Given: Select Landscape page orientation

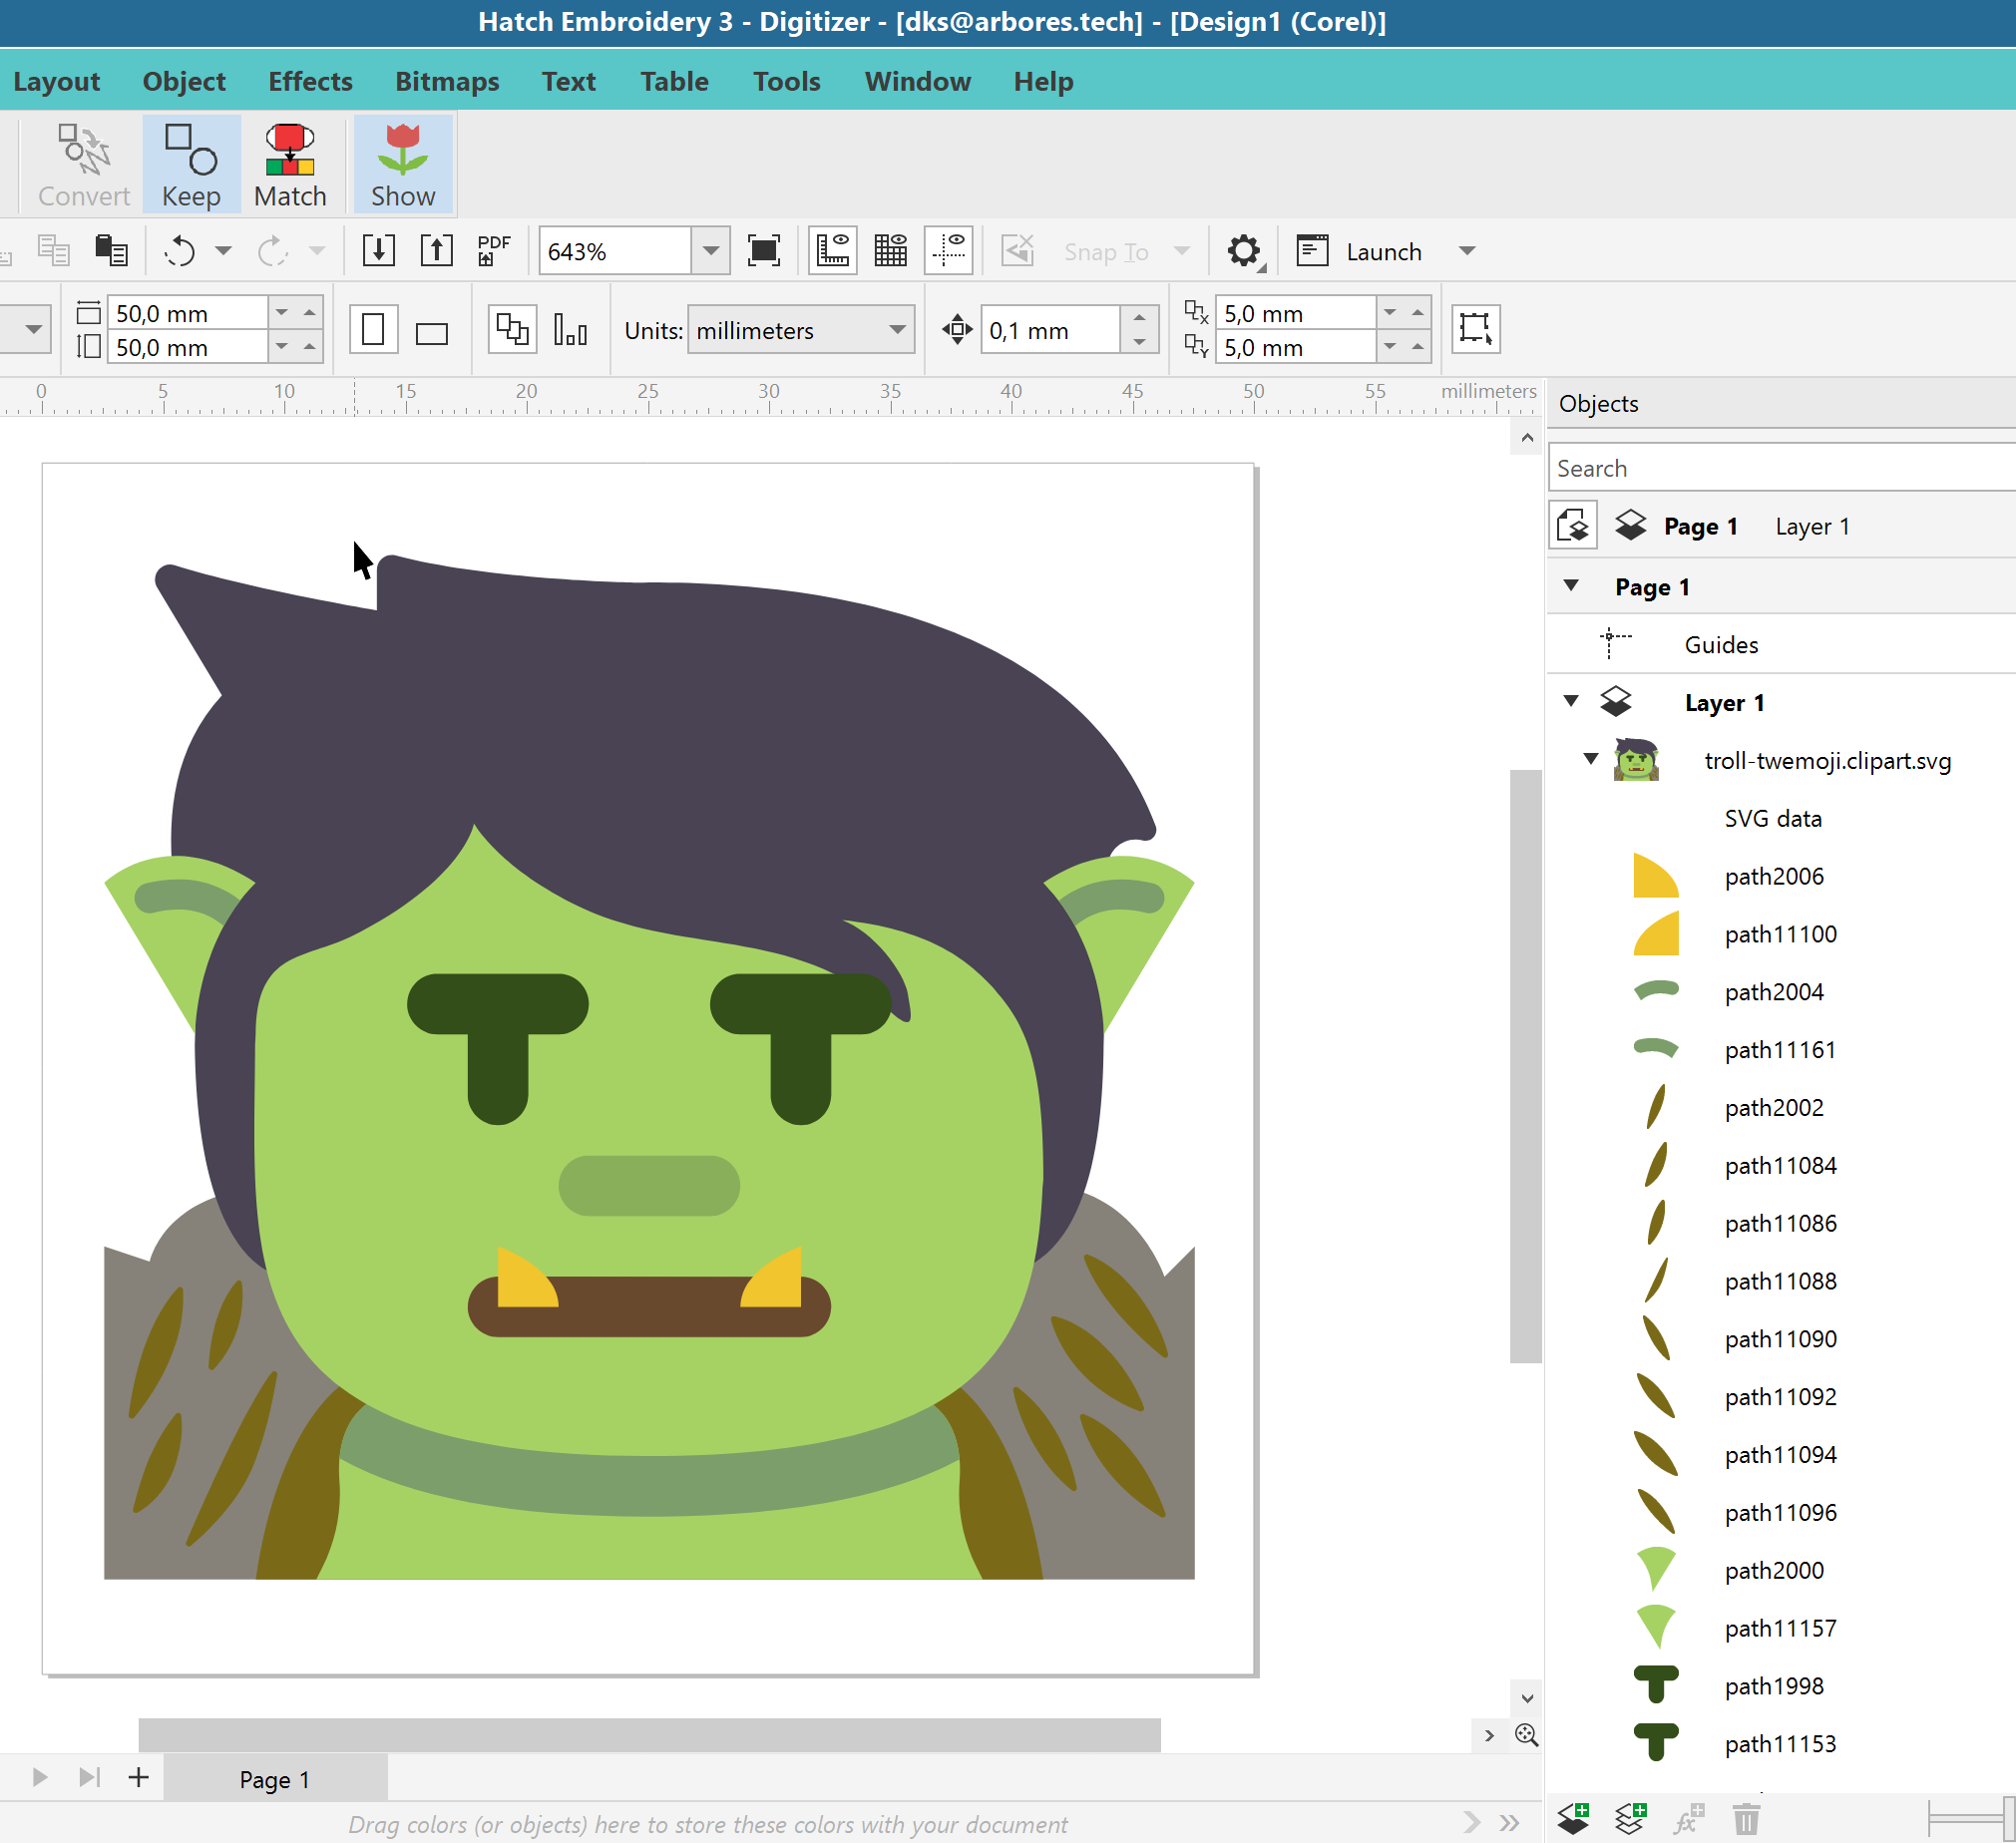Looking at the screenshot, I should point(431,332).
